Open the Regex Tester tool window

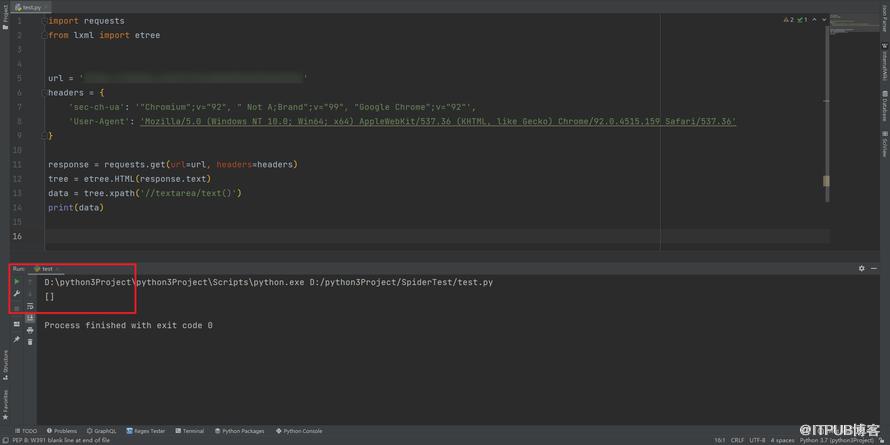146,431
